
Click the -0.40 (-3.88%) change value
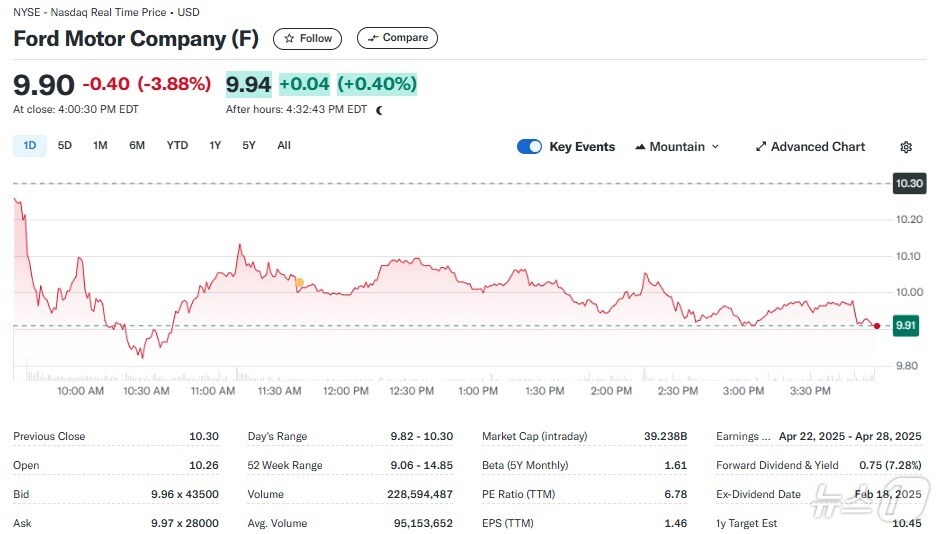(147, 84)
